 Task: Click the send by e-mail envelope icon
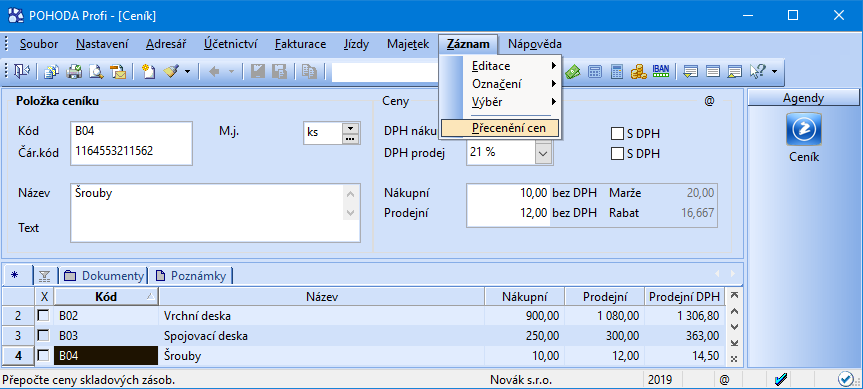click(118, 72)
